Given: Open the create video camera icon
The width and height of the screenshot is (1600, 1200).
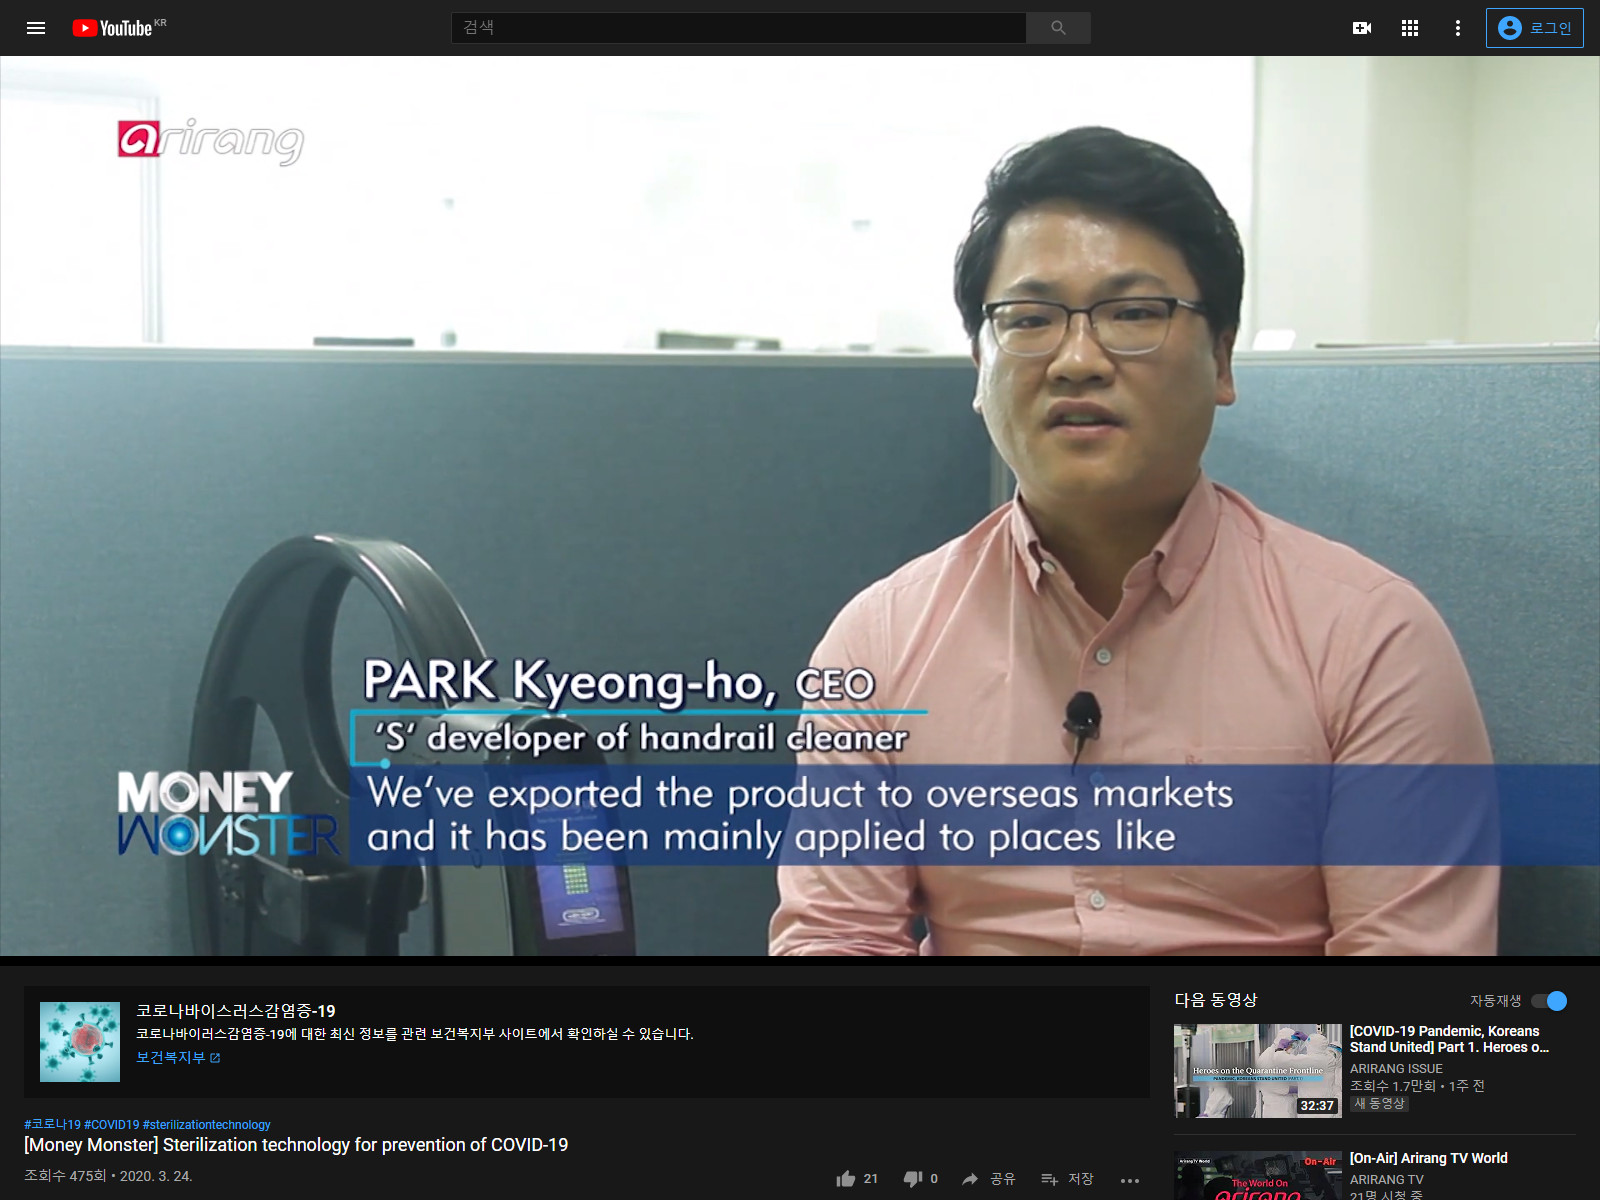Looking at the screenshot, I should pos(1362,28).
